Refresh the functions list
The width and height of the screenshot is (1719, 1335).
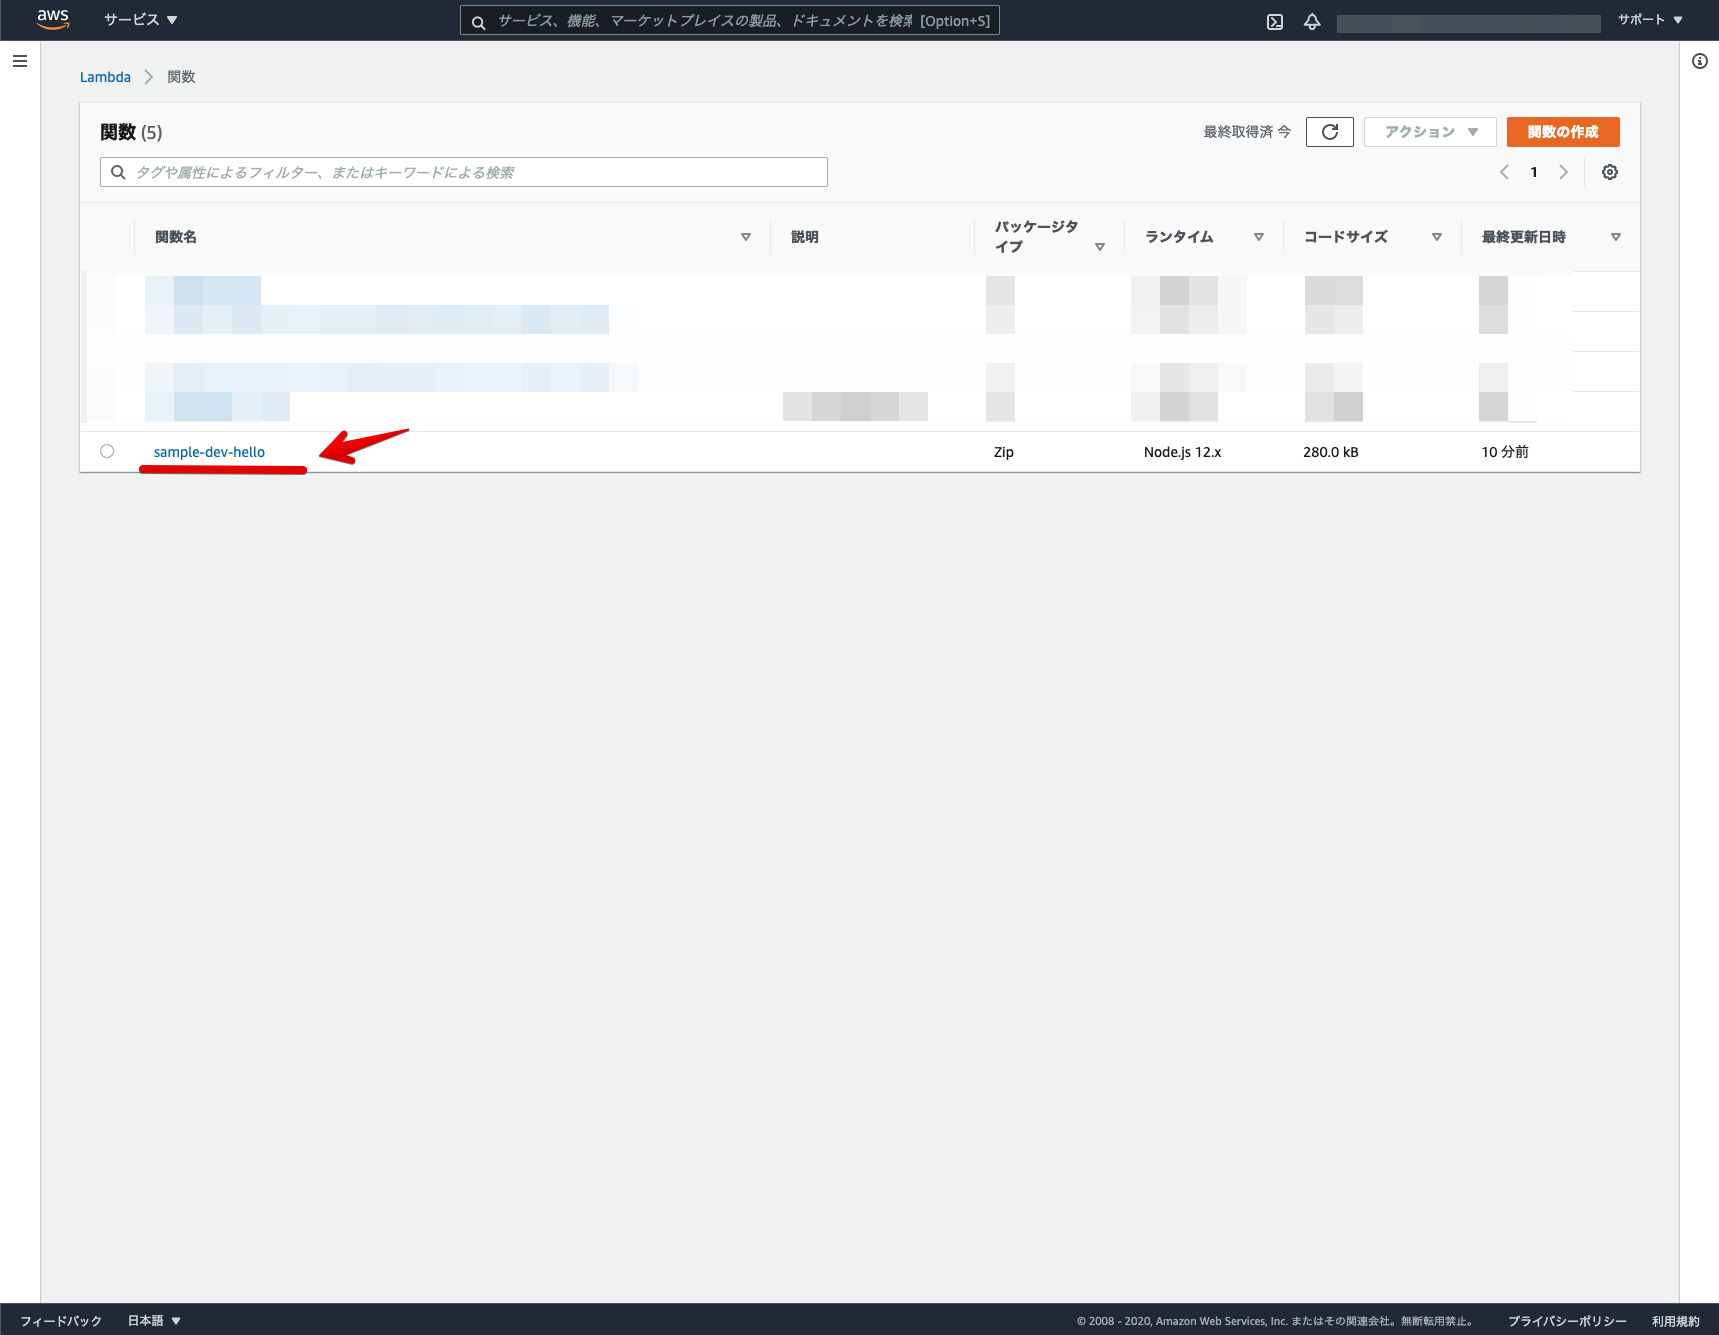pos(1330,132)
